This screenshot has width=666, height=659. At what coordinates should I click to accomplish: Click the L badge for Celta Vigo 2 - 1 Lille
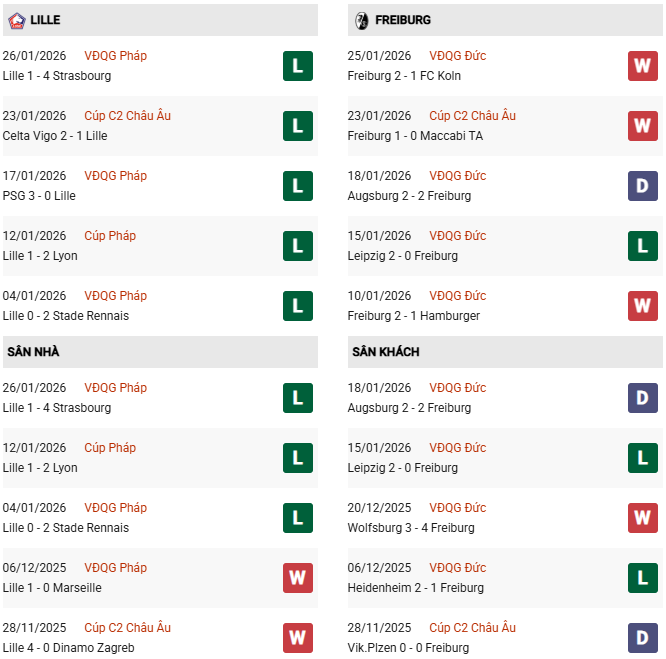[x=297, y=126]
